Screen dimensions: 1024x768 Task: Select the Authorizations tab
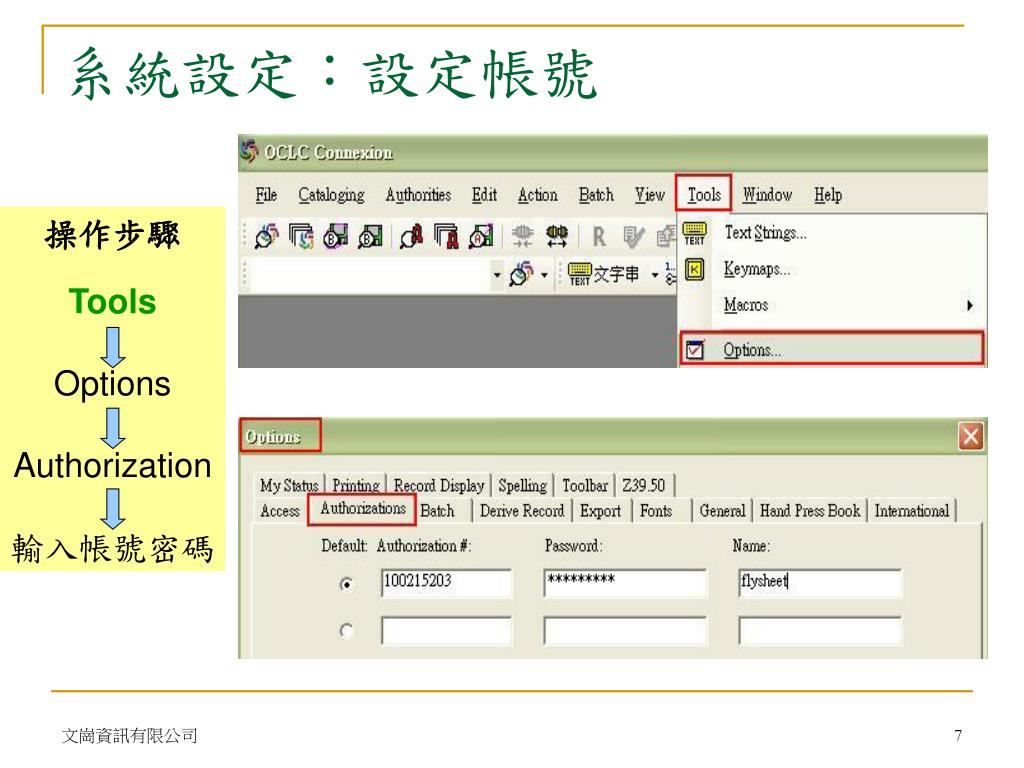pyautogui.click(x=362, y=509)
